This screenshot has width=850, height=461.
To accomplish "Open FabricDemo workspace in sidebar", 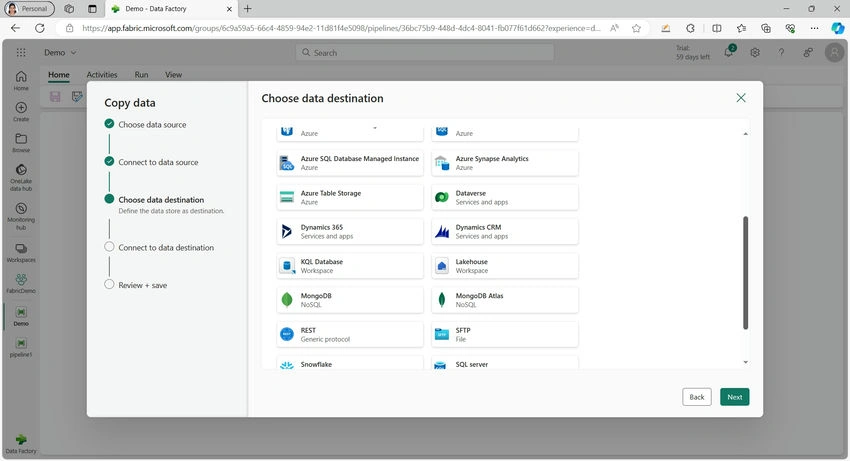I will [21, 284].
